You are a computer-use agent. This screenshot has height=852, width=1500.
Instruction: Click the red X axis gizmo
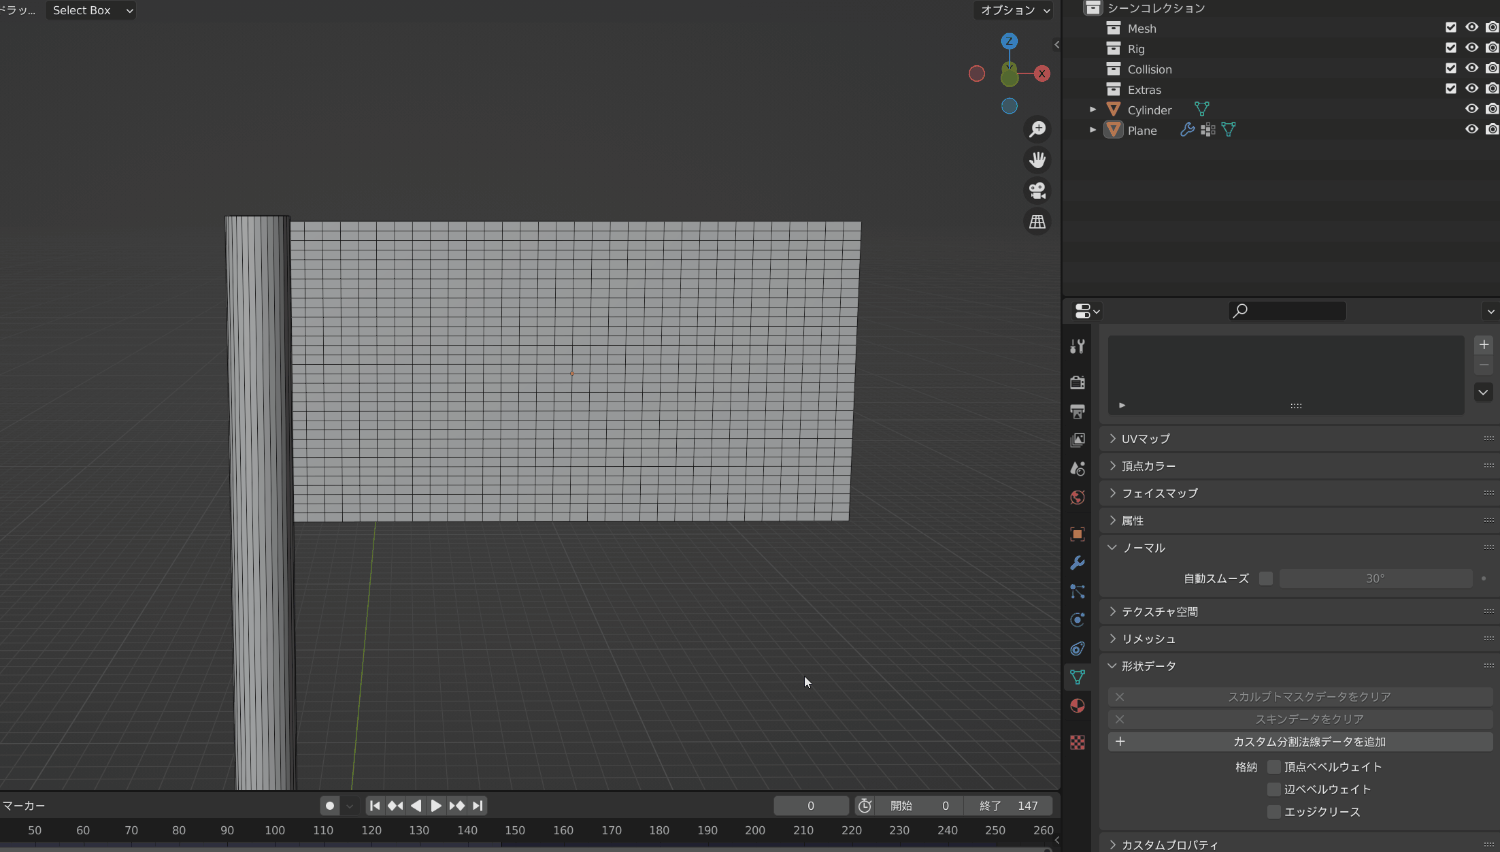1042,73
